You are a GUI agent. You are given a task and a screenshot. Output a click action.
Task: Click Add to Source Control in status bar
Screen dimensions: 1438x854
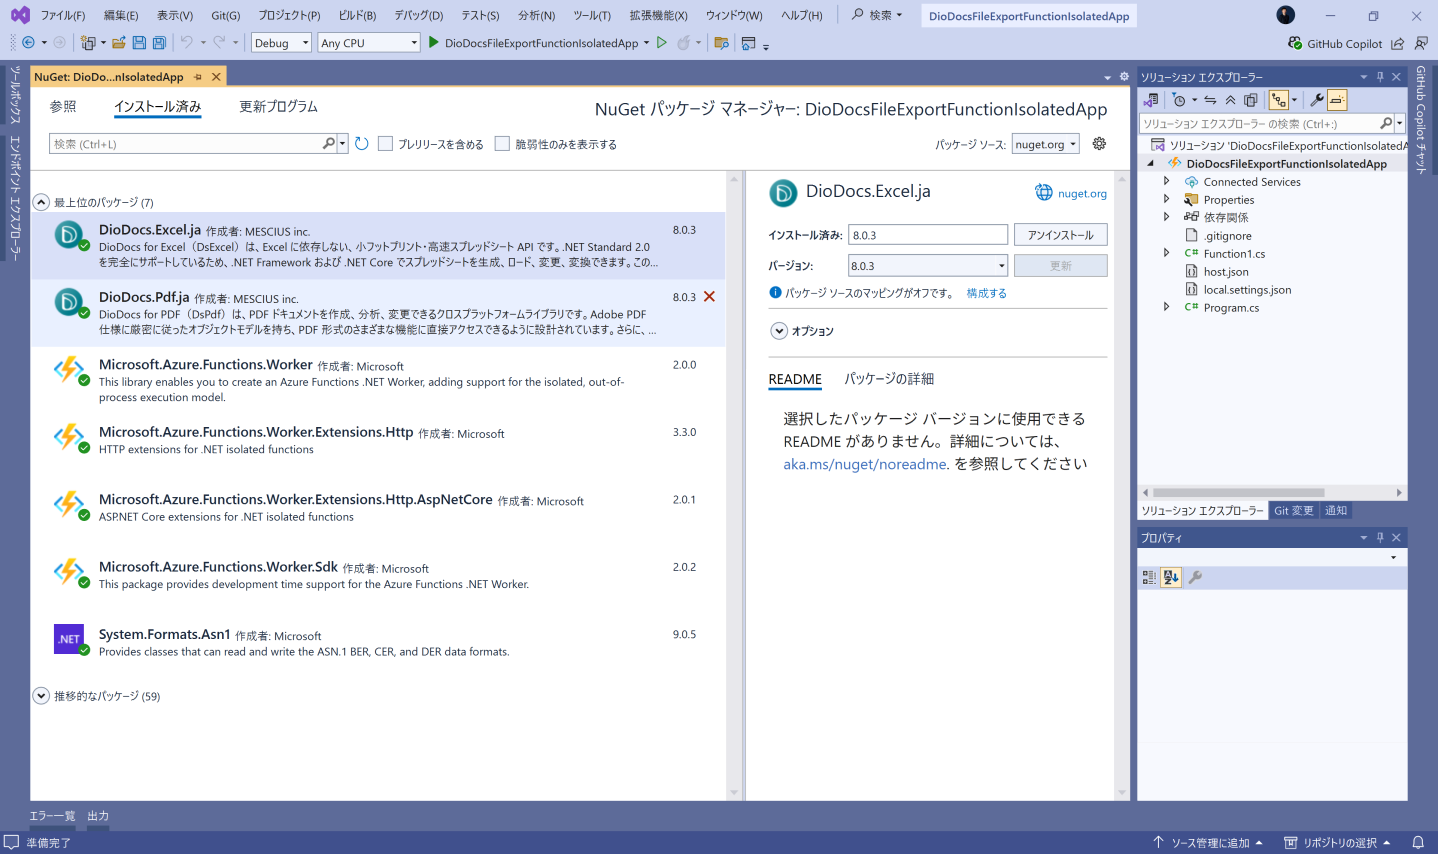1208,843
